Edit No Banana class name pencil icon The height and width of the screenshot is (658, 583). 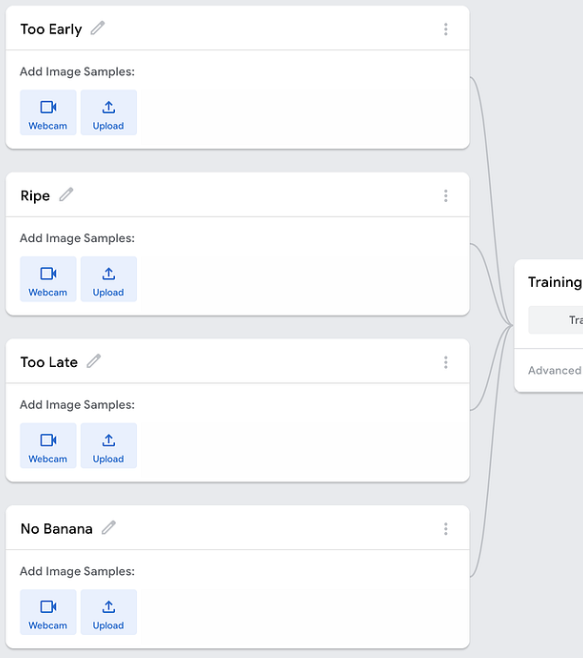click(x=109, y=528)
